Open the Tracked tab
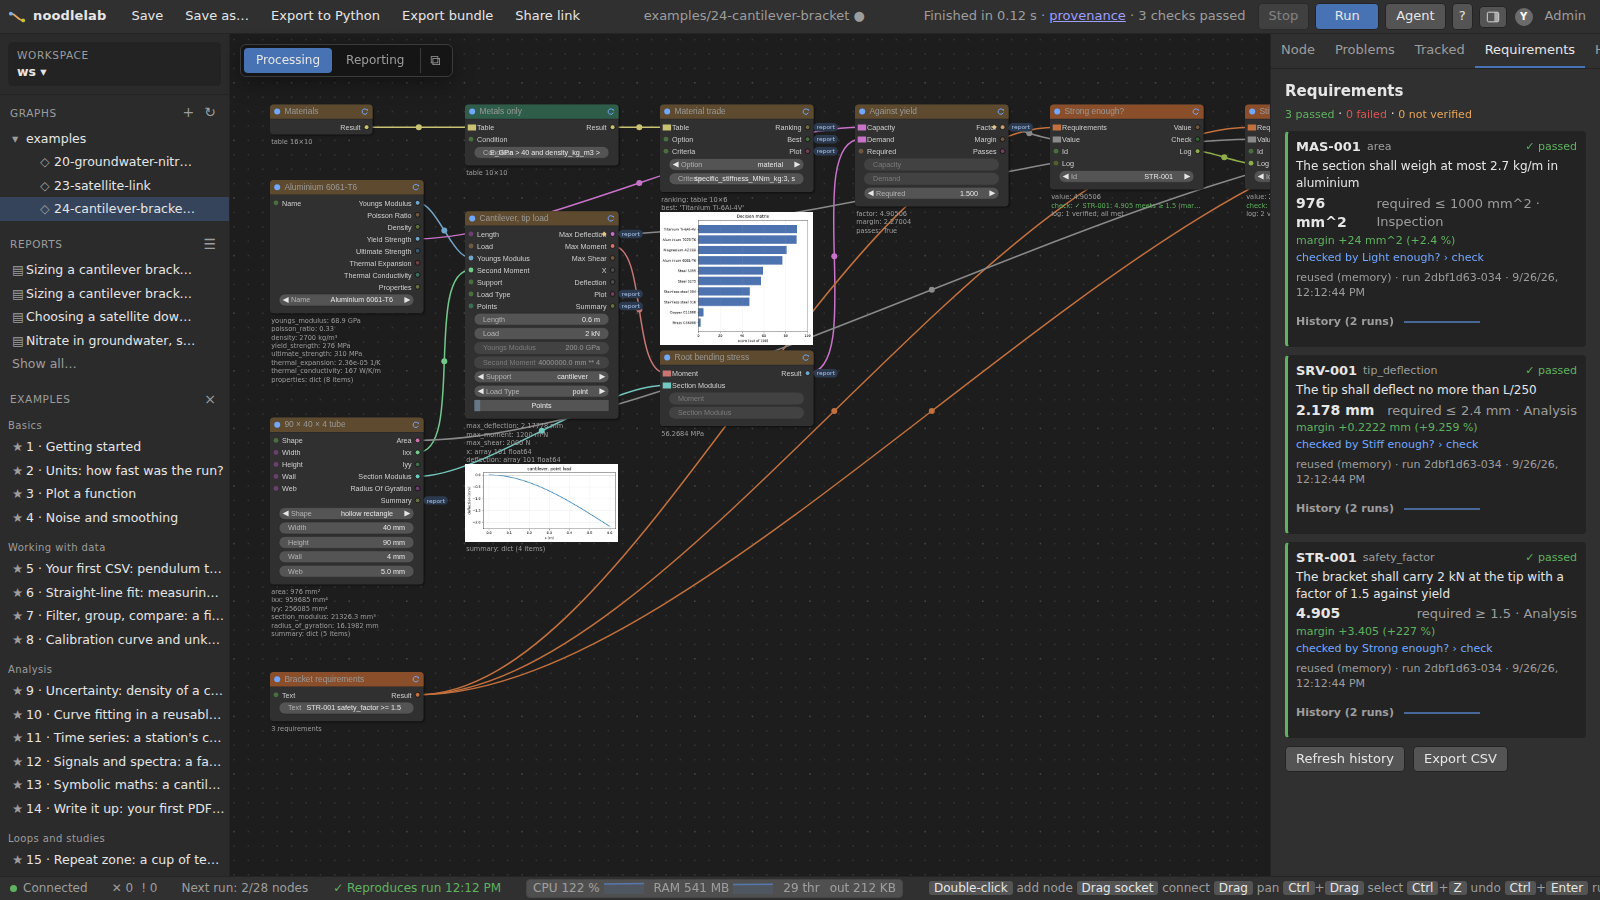 (x=1439, y=50)
